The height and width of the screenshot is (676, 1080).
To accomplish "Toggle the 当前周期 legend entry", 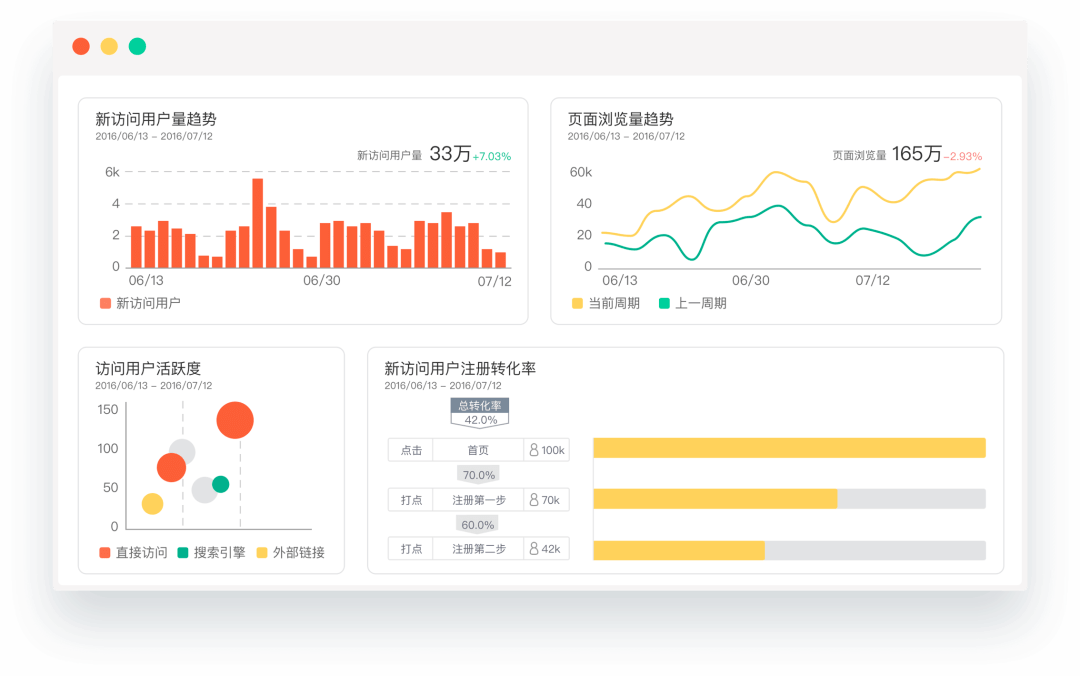I will (606, 303).
